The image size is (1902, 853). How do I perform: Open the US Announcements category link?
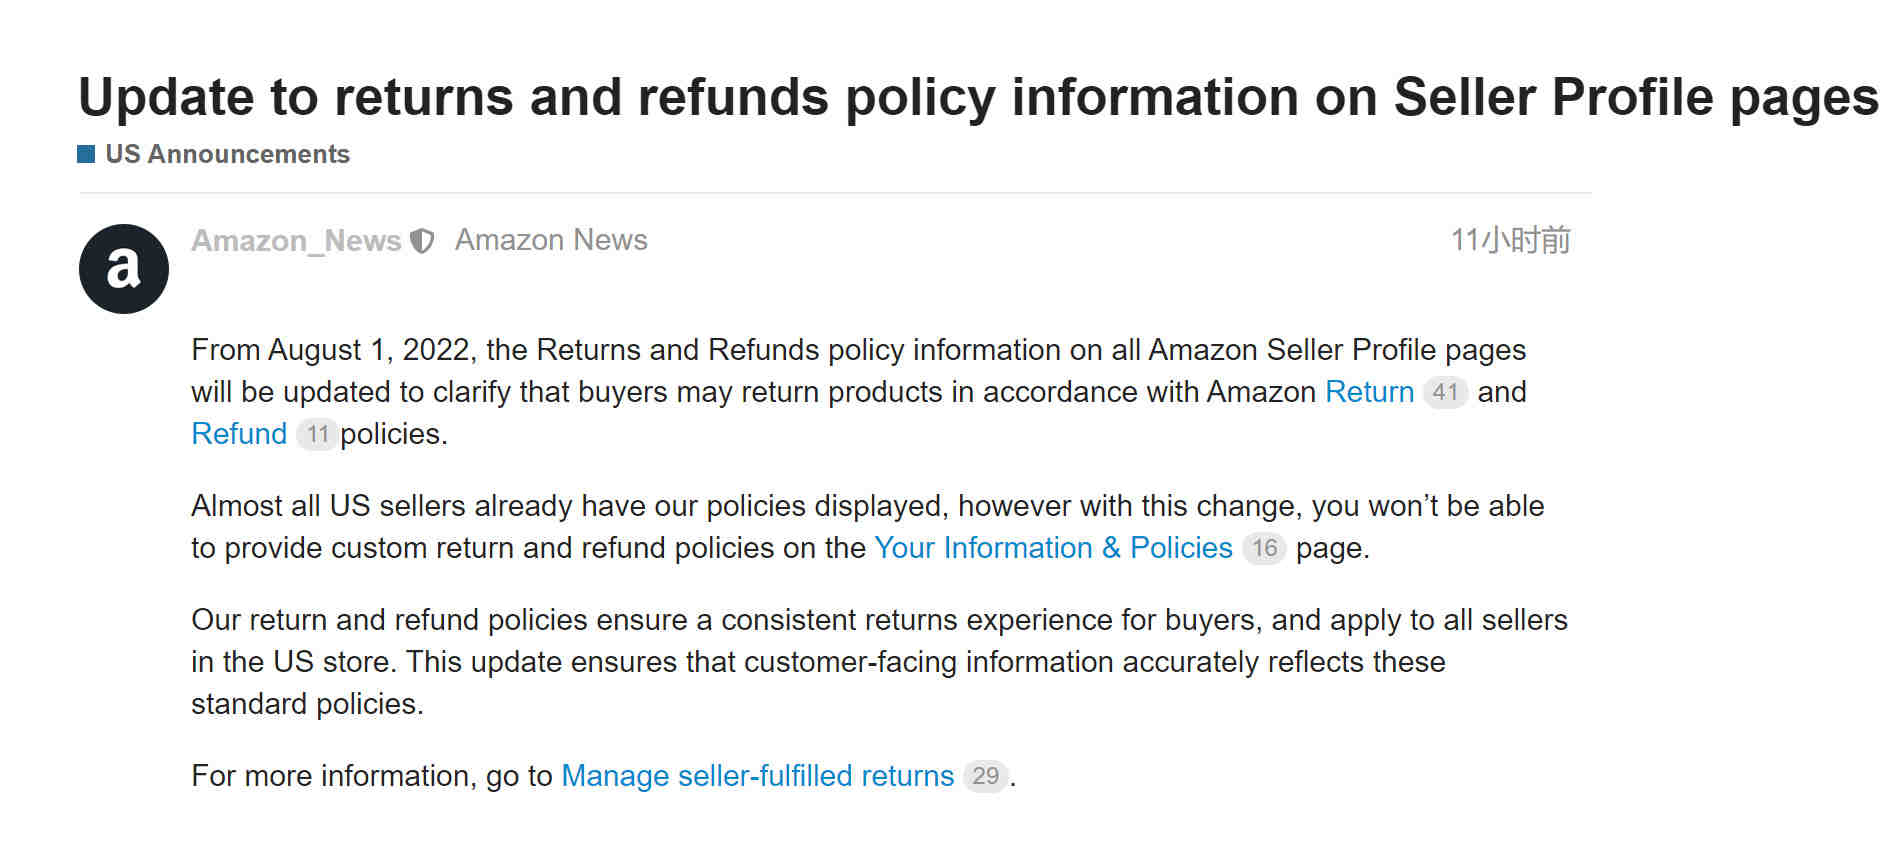point(227,154)
